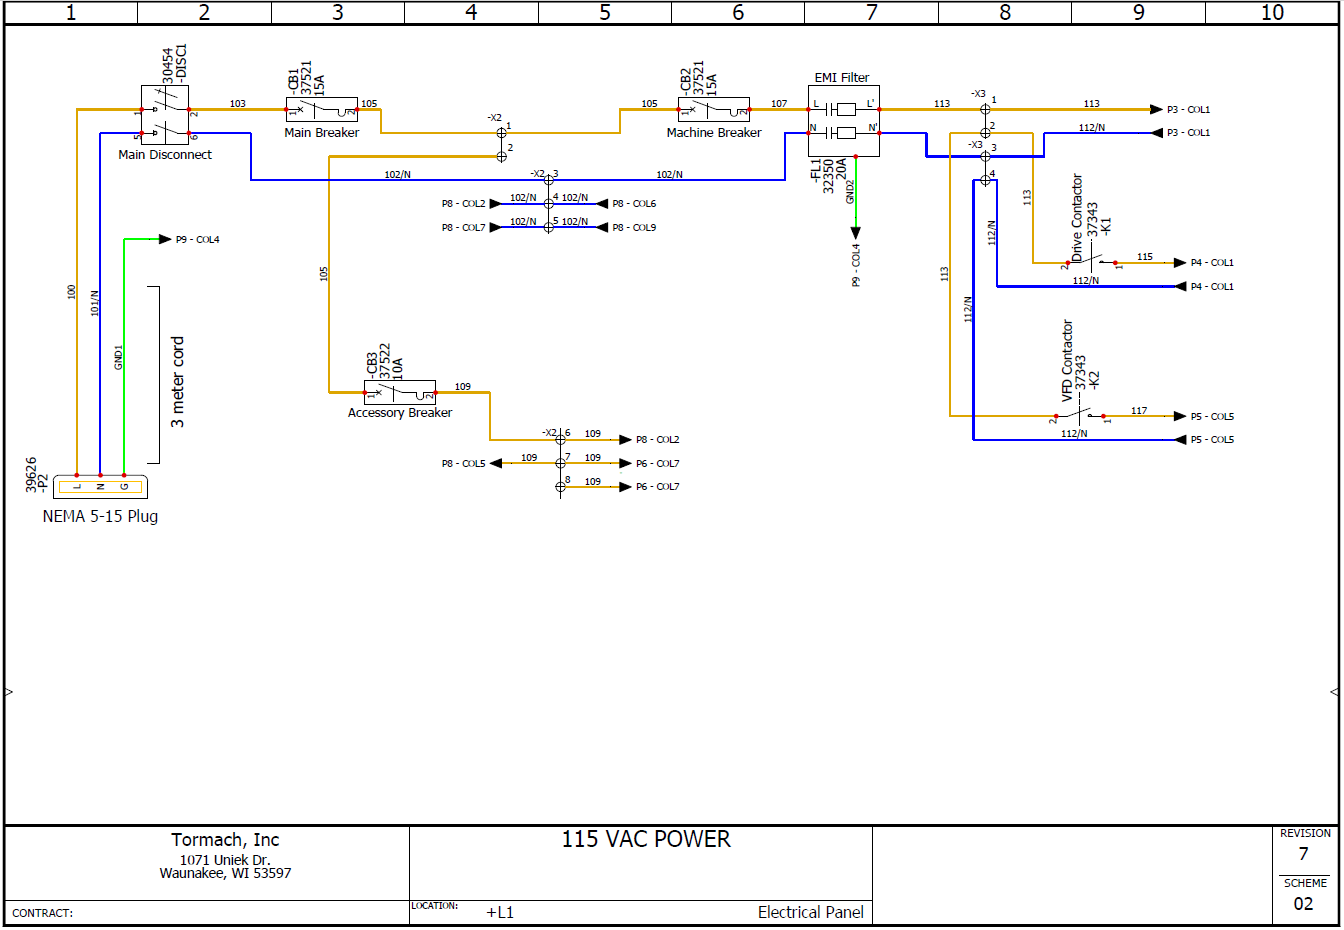Click the CB3 Accessory Breaker symbol
1344x930 pixels.
click(400, 390)
